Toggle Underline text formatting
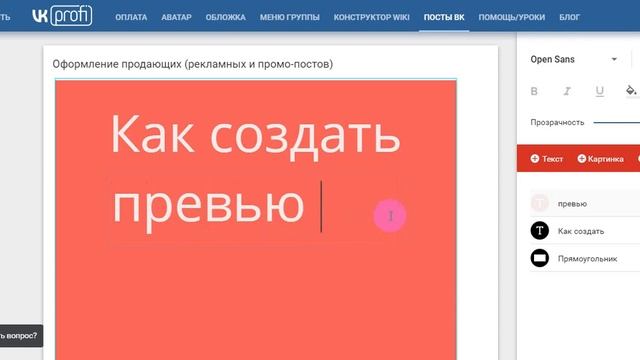 click(x=599, y=91)
